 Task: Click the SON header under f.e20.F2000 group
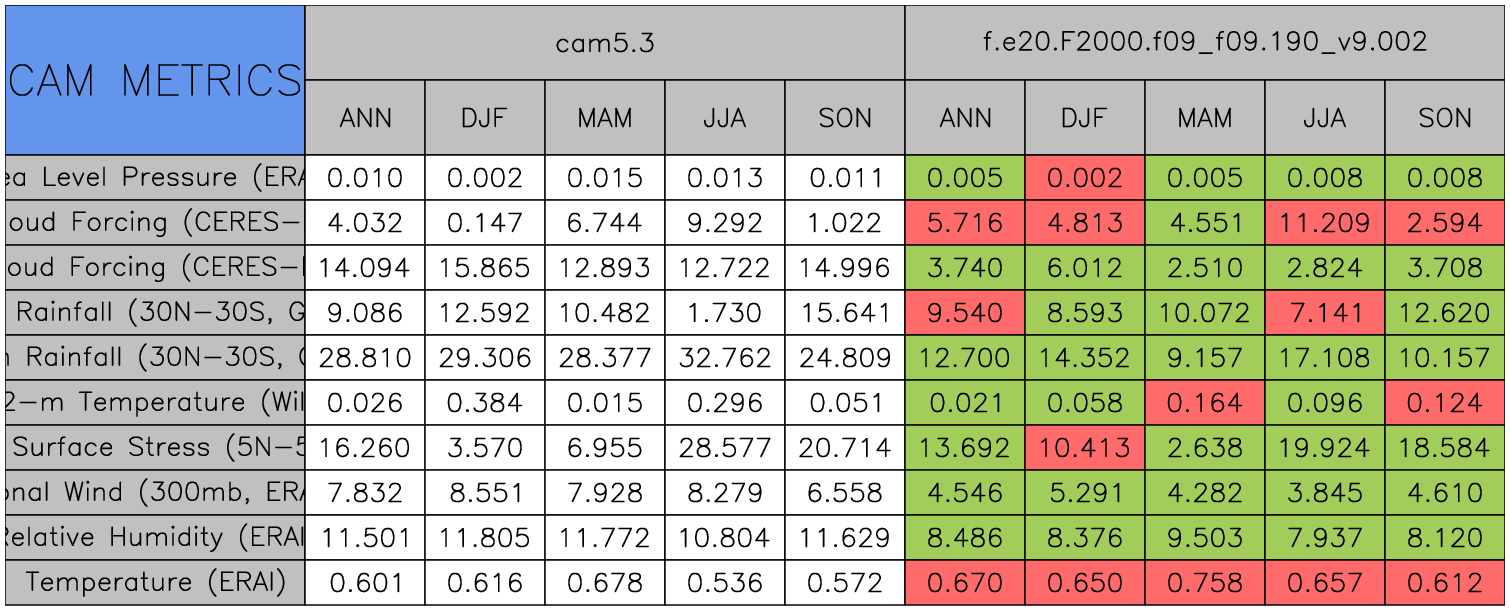coord(1445,118)
